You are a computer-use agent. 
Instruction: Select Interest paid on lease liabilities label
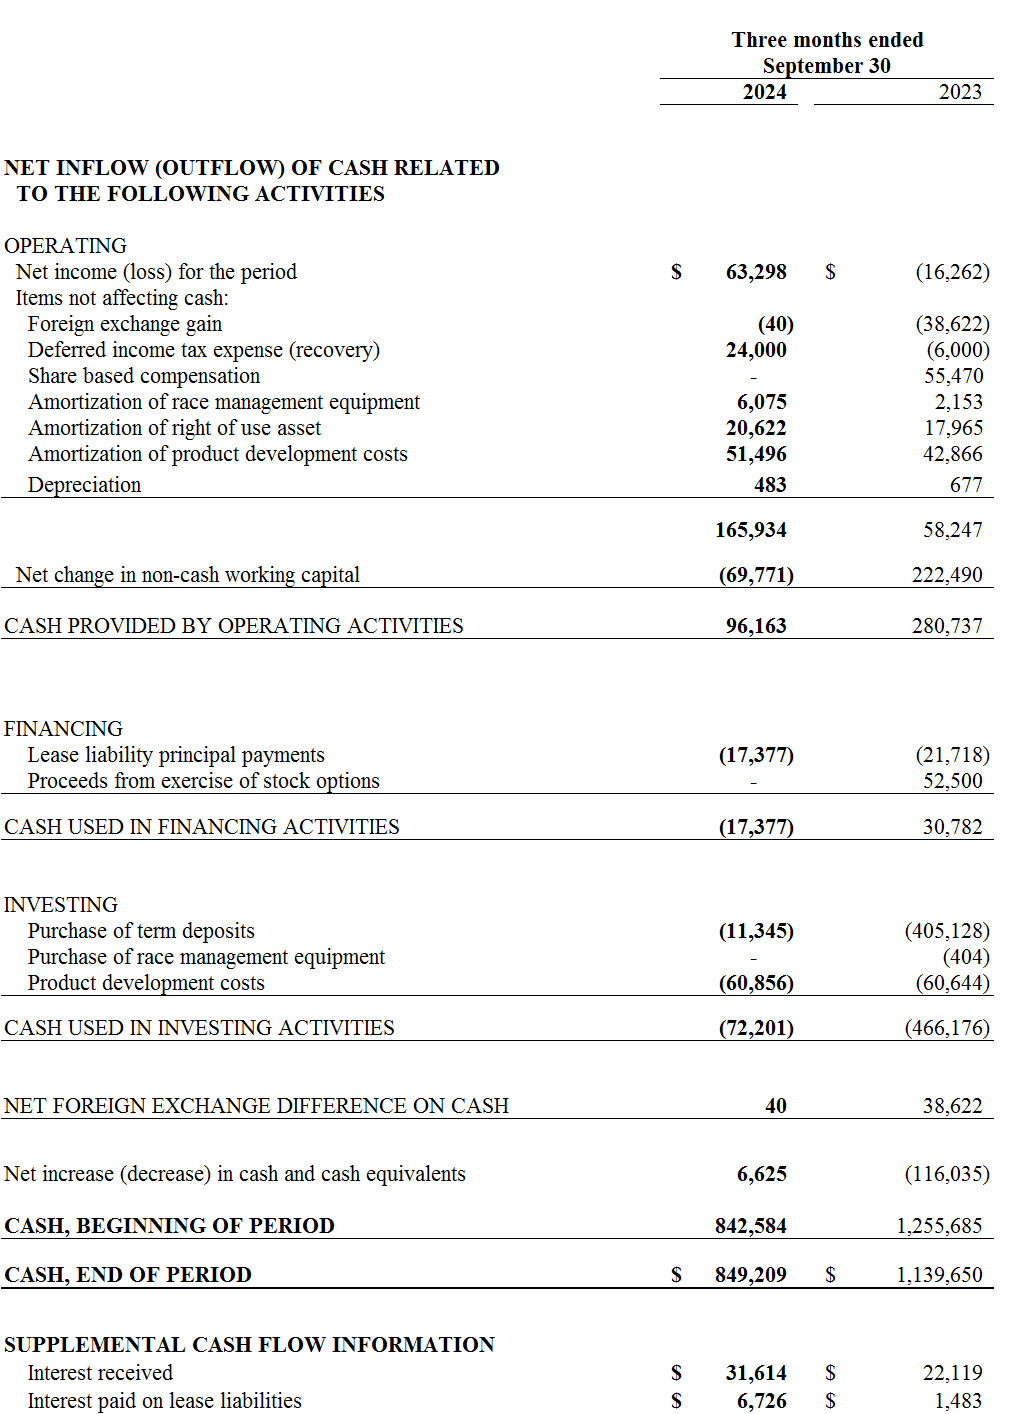pyautogui.click(x=165, y=1401)
